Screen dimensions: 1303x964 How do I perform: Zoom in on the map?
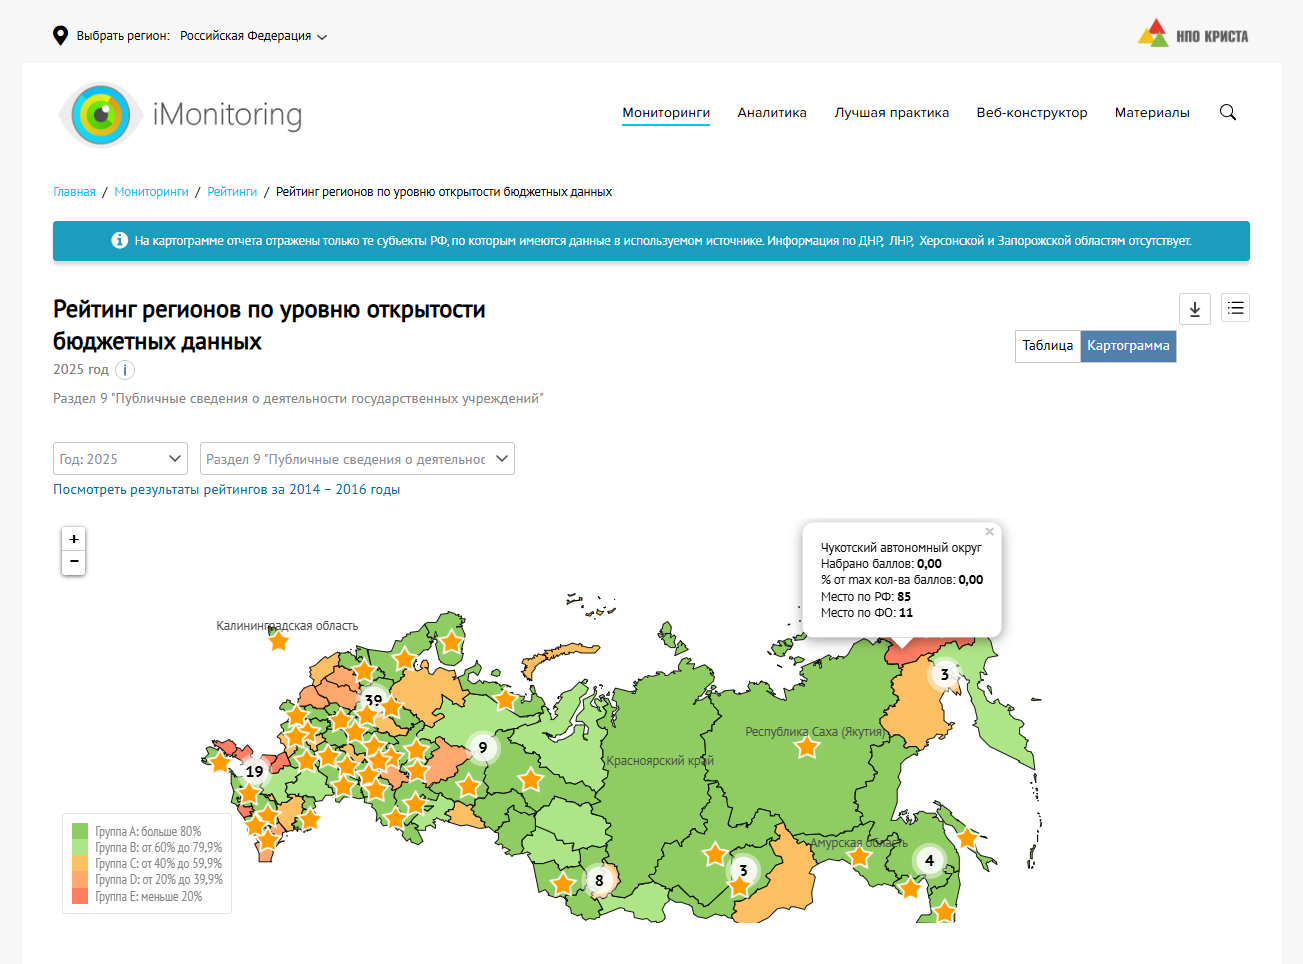point(73,538)
